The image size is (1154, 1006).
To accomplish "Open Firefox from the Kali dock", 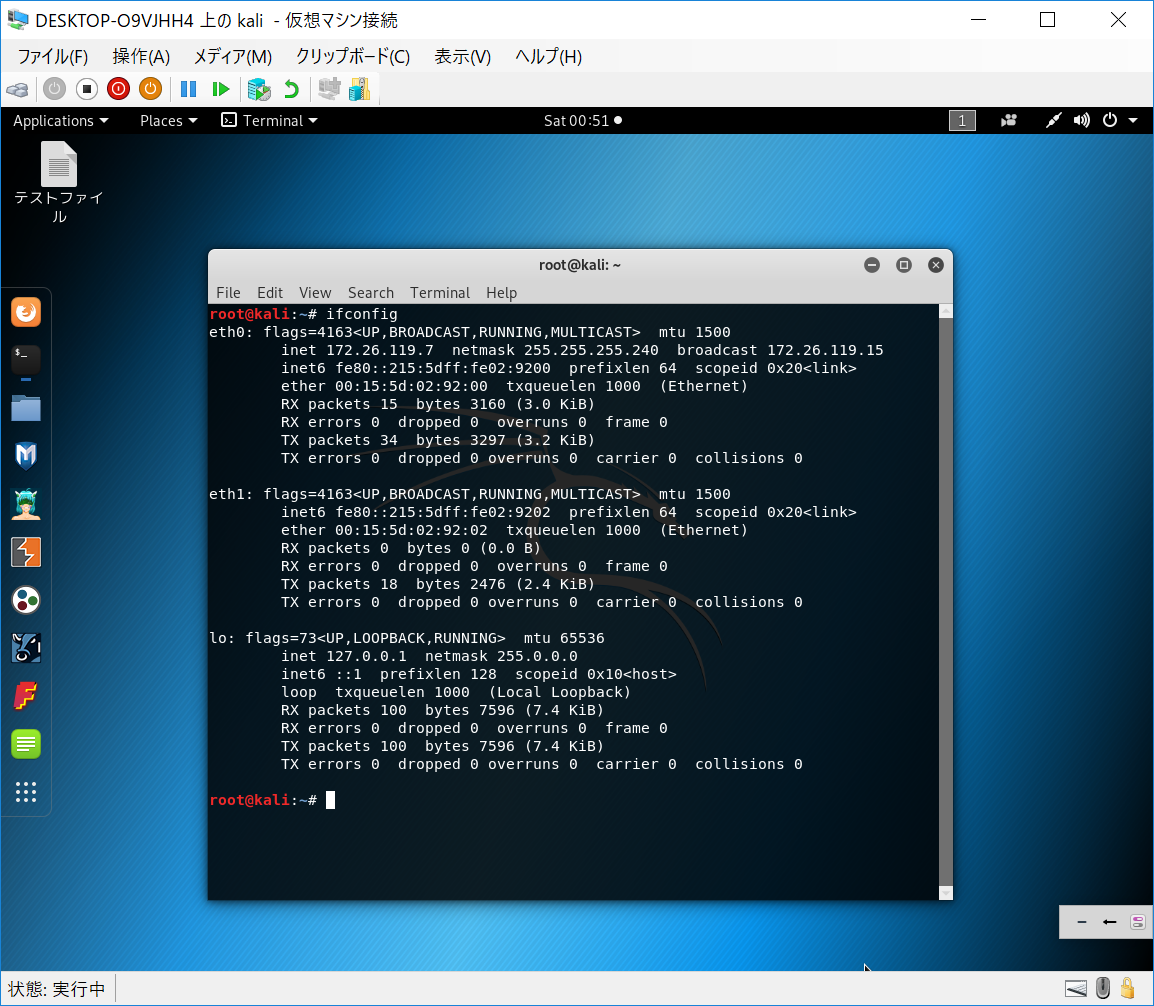I will (x=26, y=312).
